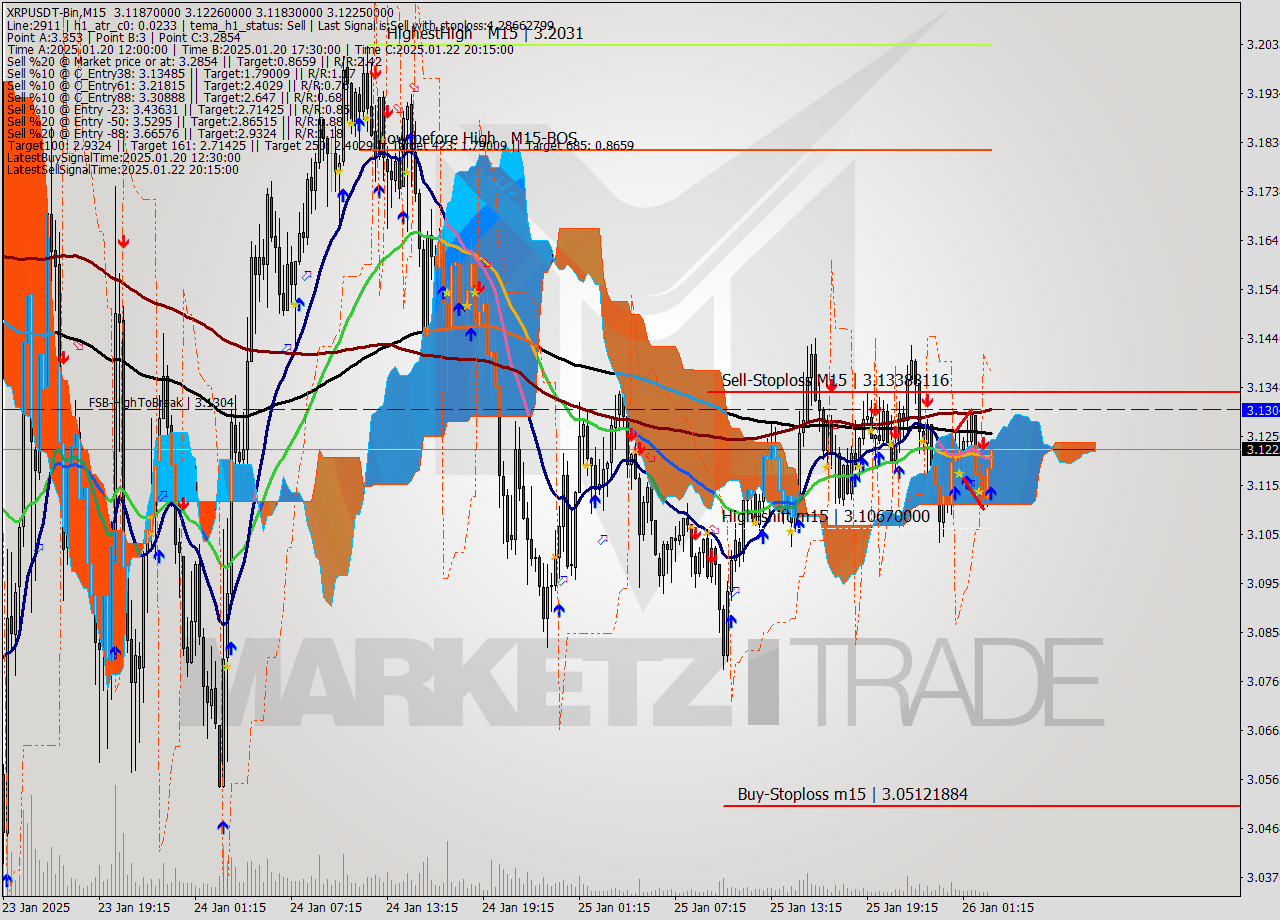Image resolution: width=1280 pixels, height=920 pixels.
Task: Click the '24 Jan 13:15' time axis label
Action: 422,908
